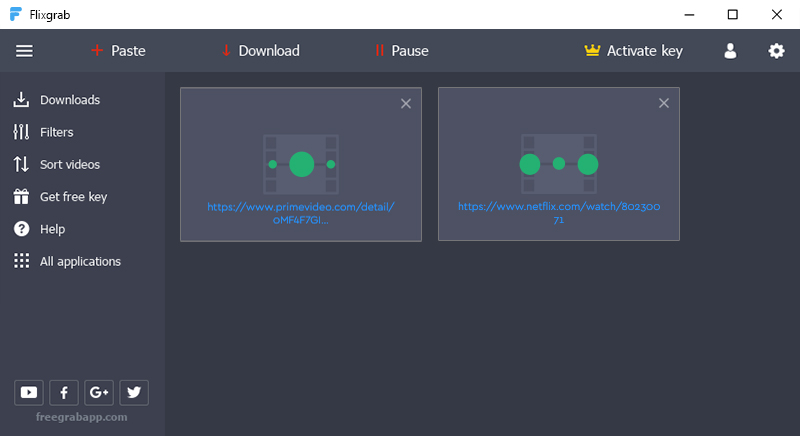Click the Paste label in toolbar

pyautogui.click(x=128, y=50)
